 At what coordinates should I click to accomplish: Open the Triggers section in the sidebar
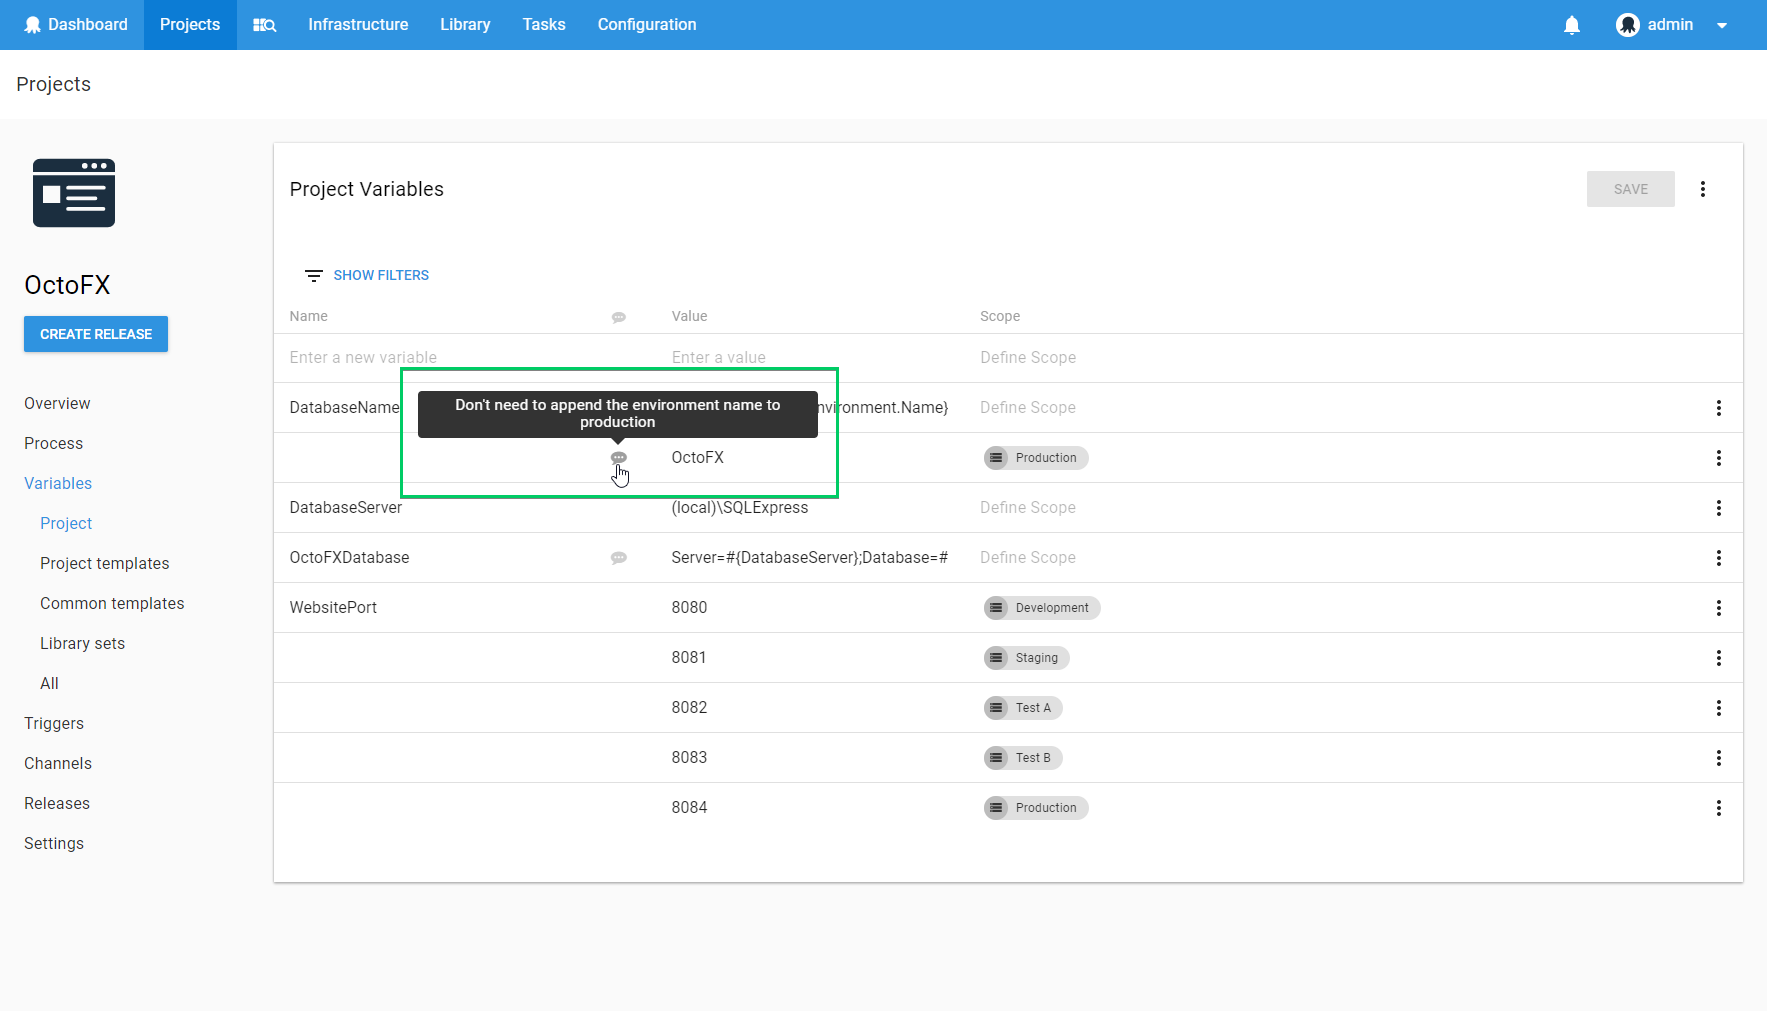(54, 723)
